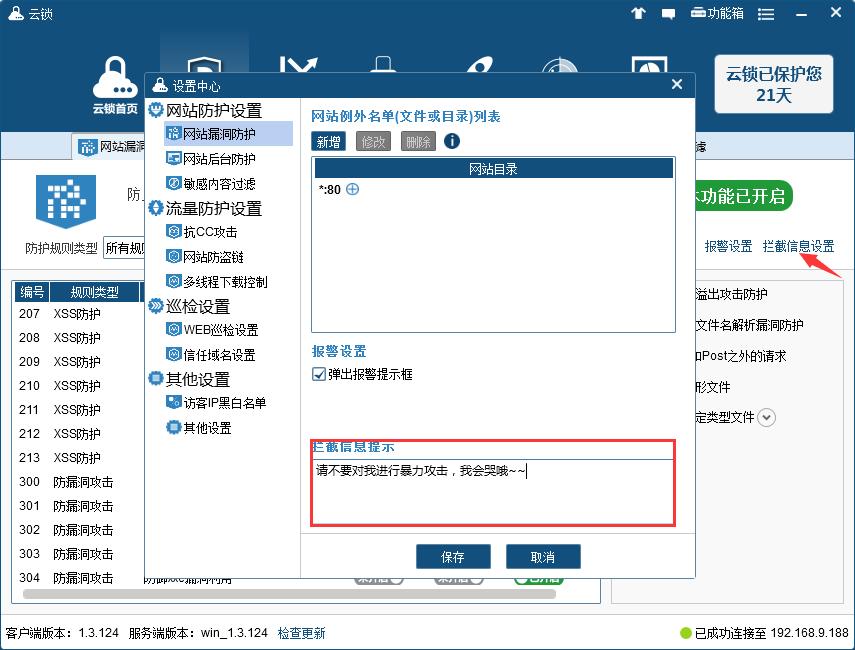Open the 功能箱 toolbox
The image size is (855, 650).
coord(717,13)
